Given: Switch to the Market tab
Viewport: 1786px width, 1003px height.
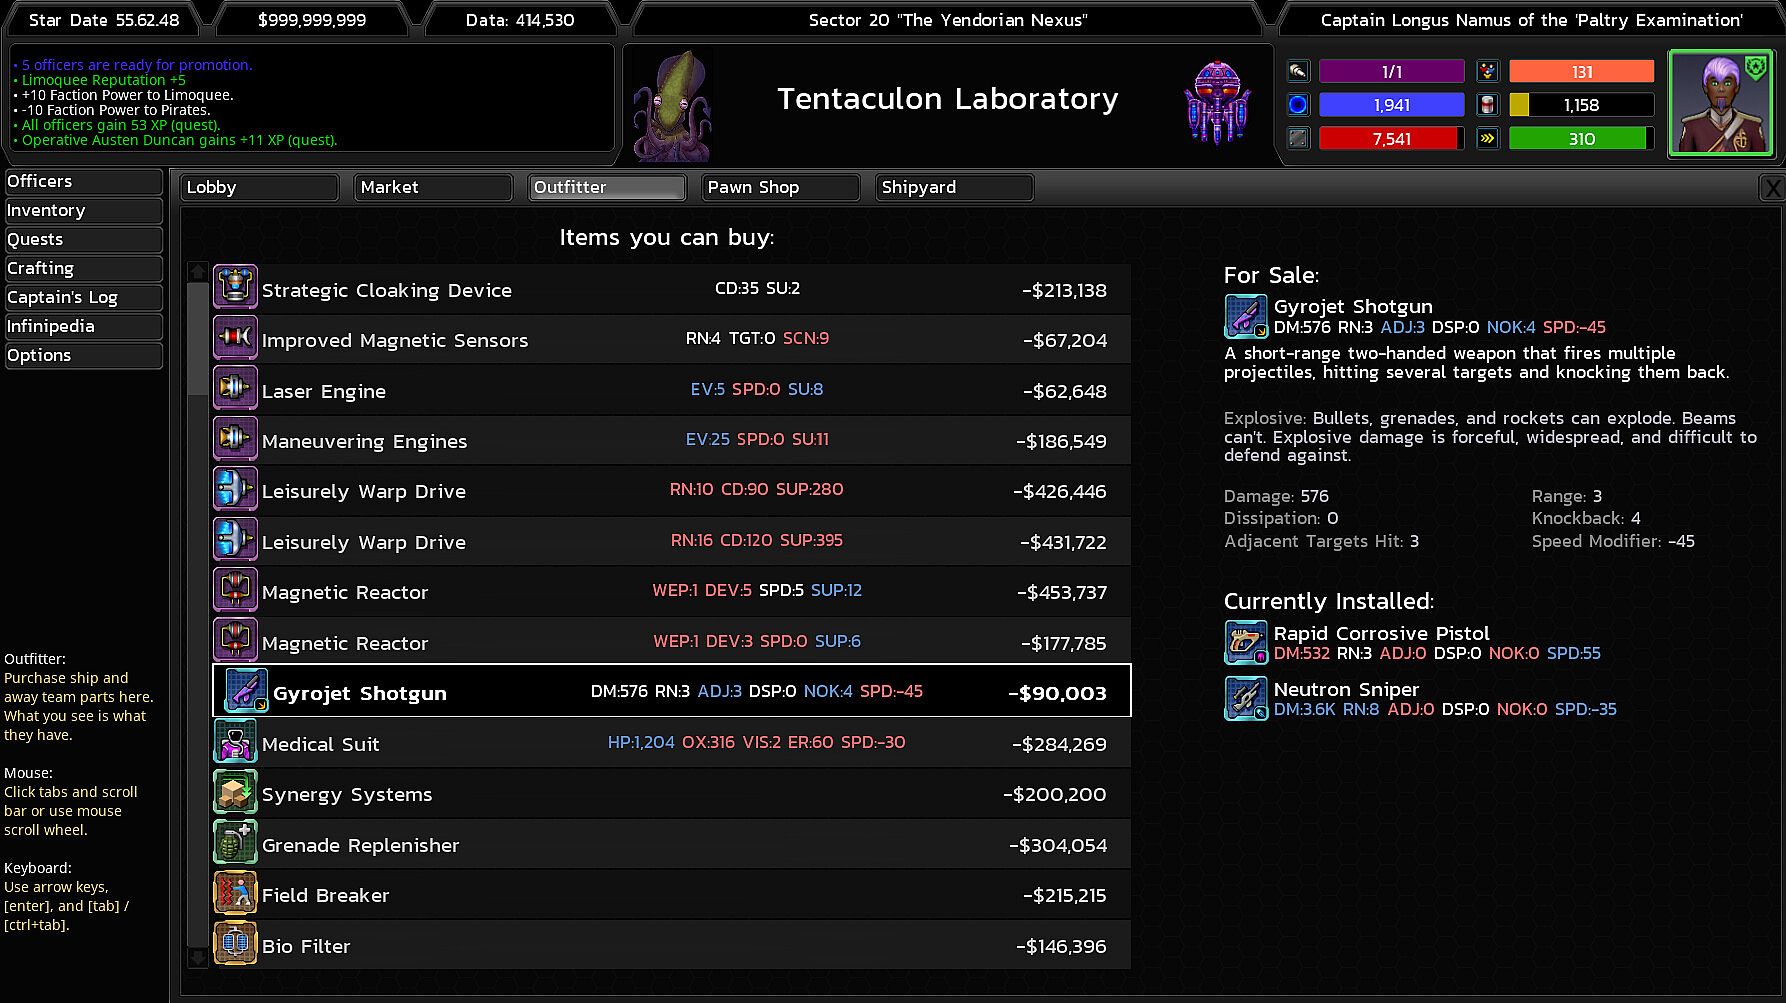Looking at the screenshot, I should pos(433,187).
